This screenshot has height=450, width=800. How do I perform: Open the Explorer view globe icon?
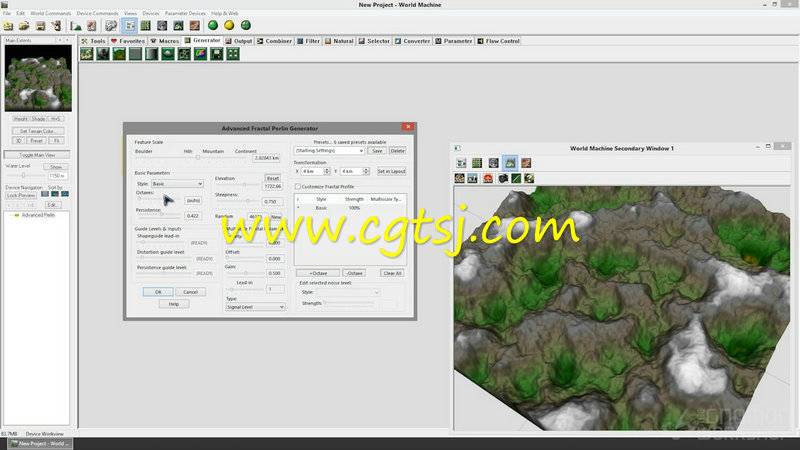162,25
